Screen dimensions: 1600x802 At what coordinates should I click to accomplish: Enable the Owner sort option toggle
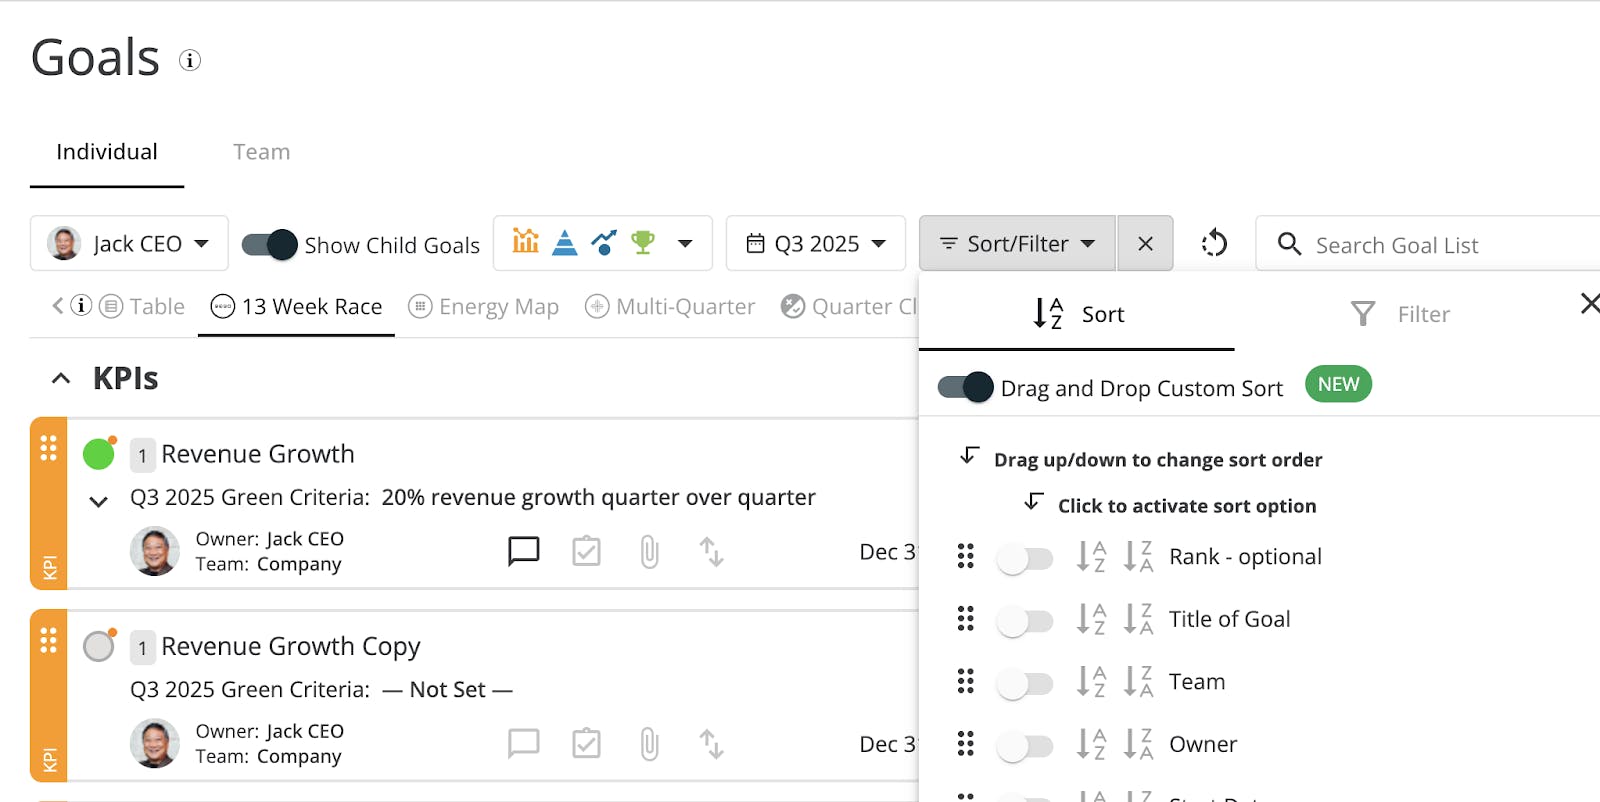[1025, 745]
